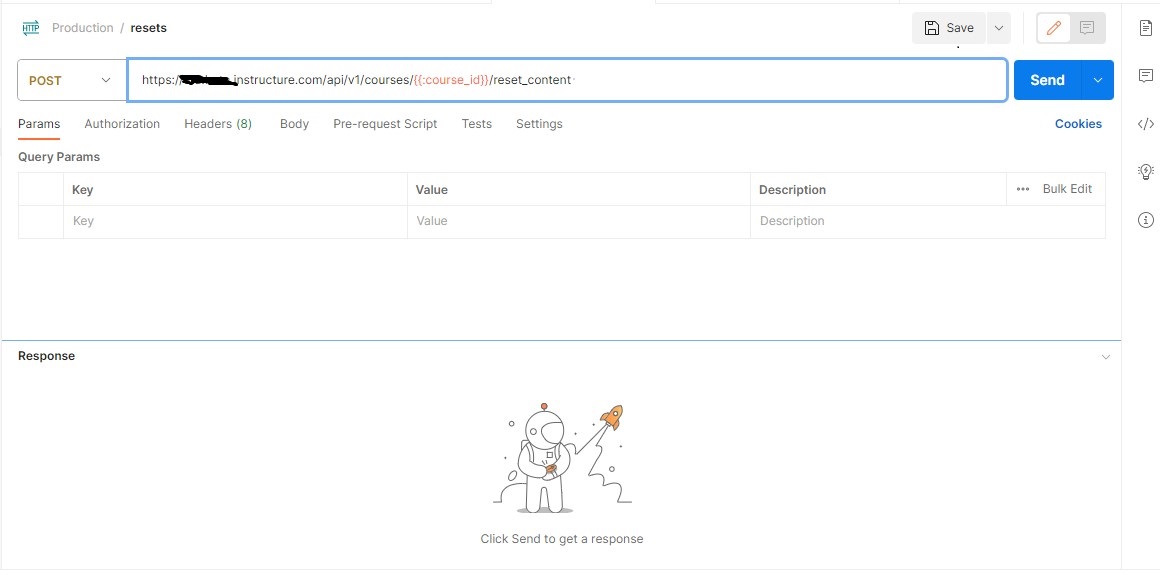1160x575 pixels.
Task: Open the POST method dropdown
Action: point(72,80)
